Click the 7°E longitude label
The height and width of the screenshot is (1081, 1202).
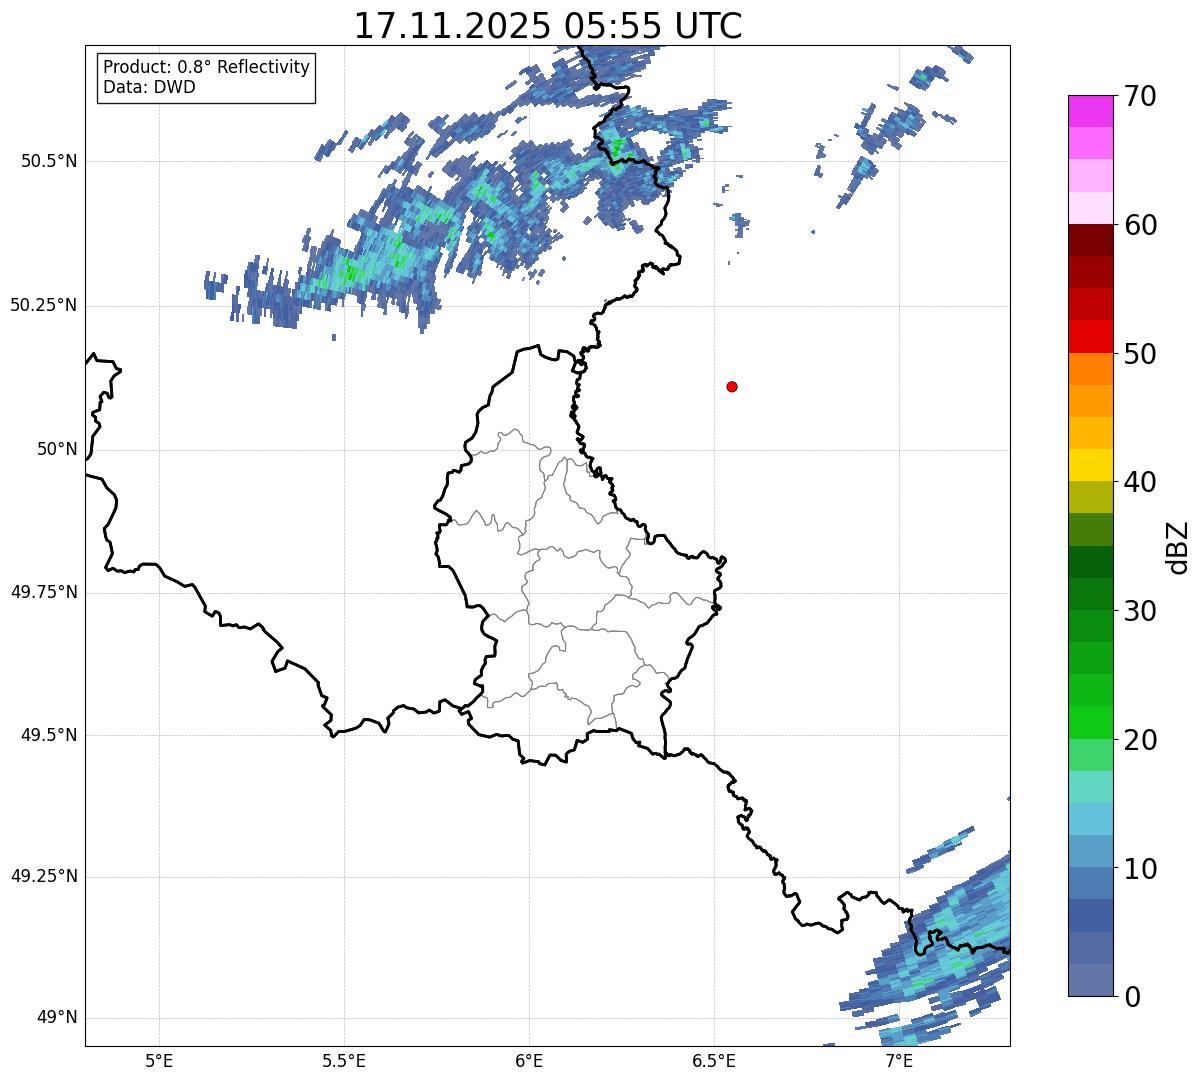[899, 1060]
